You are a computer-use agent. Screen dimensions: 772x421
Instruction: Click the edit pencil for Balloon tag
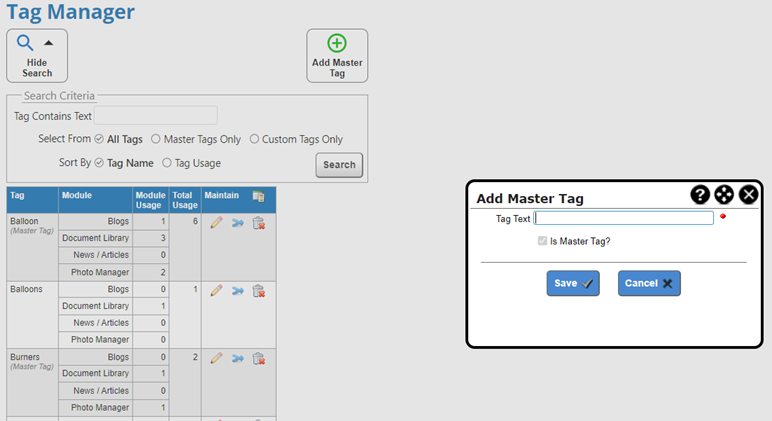[x=216, y=223]
